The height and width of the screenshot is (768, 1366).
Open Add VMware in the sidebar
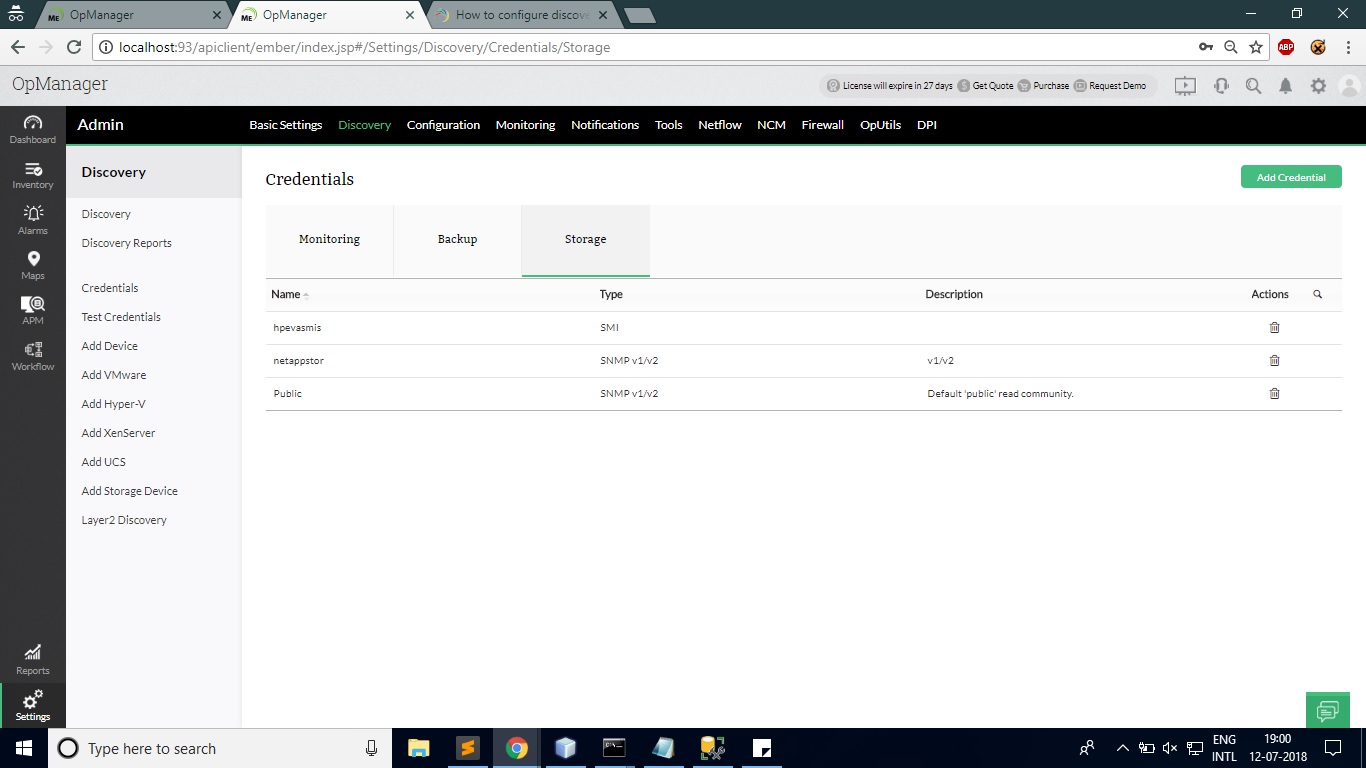tap(114, 375)
